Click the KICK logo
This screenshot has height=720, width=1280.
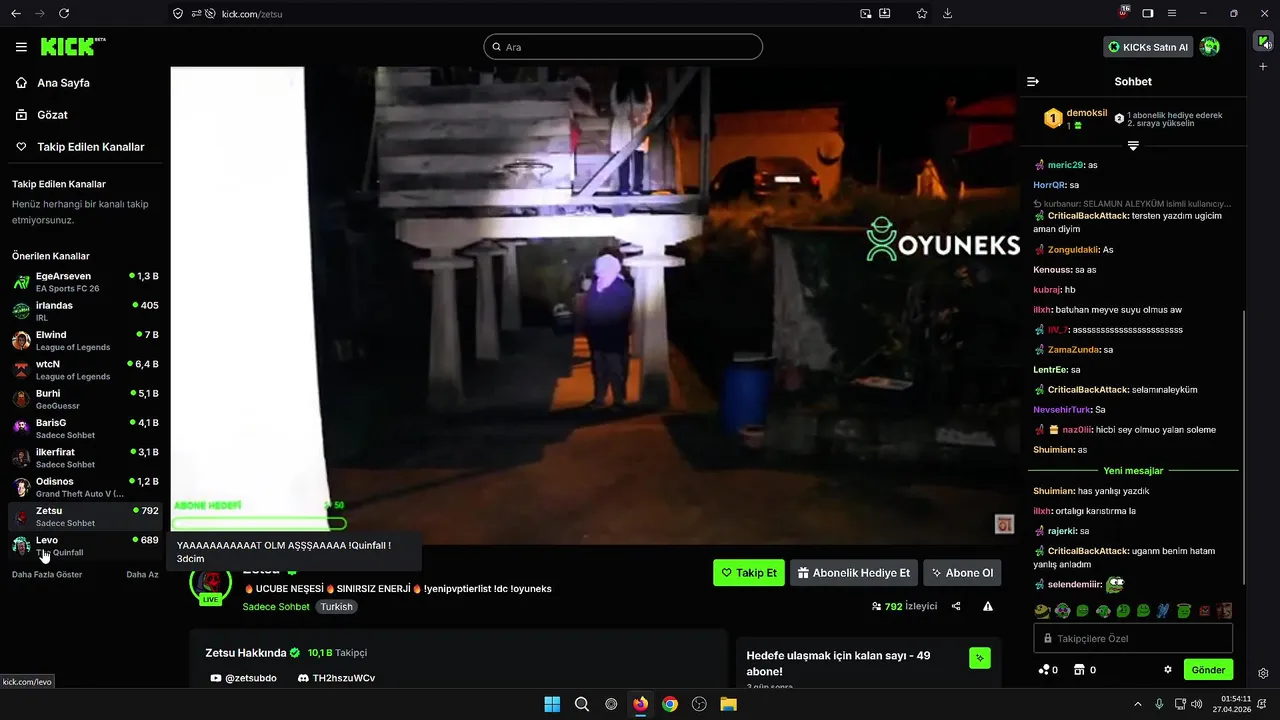pyautogui.click(x=72, y=47)
